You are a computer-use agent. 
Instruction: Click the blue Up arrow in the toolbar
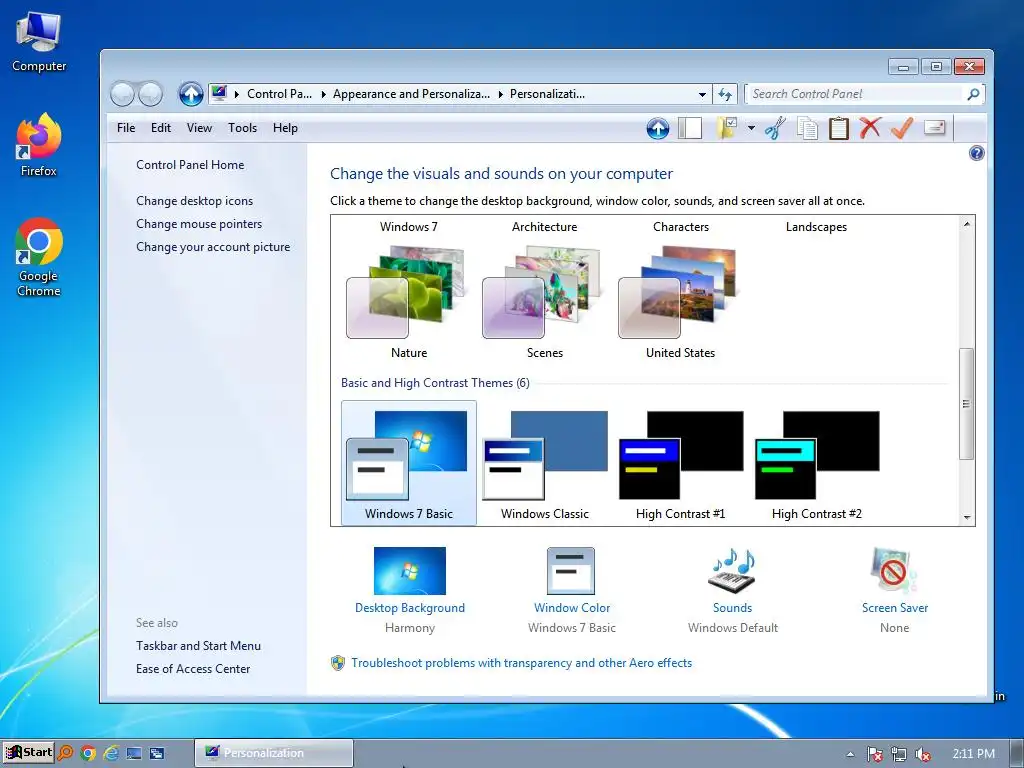tap(658, 128)
